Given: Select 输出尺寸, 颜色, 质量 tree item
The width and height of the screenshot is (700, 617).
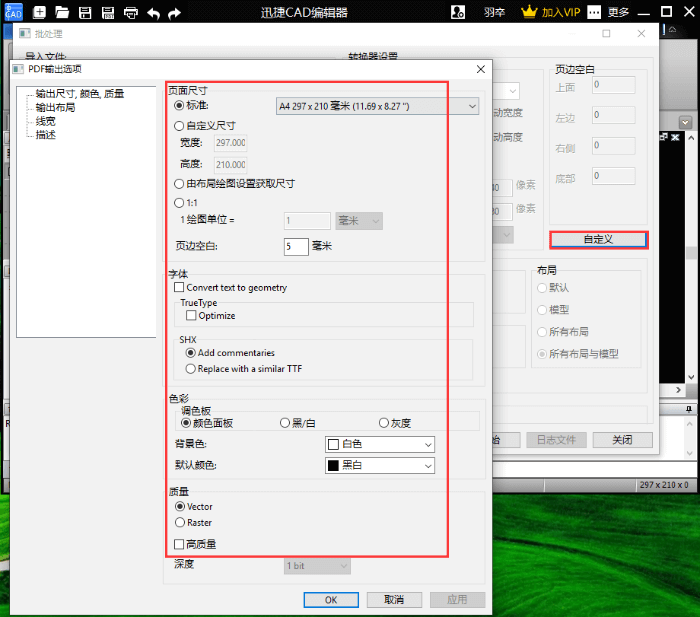Looking at the screenshot, I should (80, 94).
